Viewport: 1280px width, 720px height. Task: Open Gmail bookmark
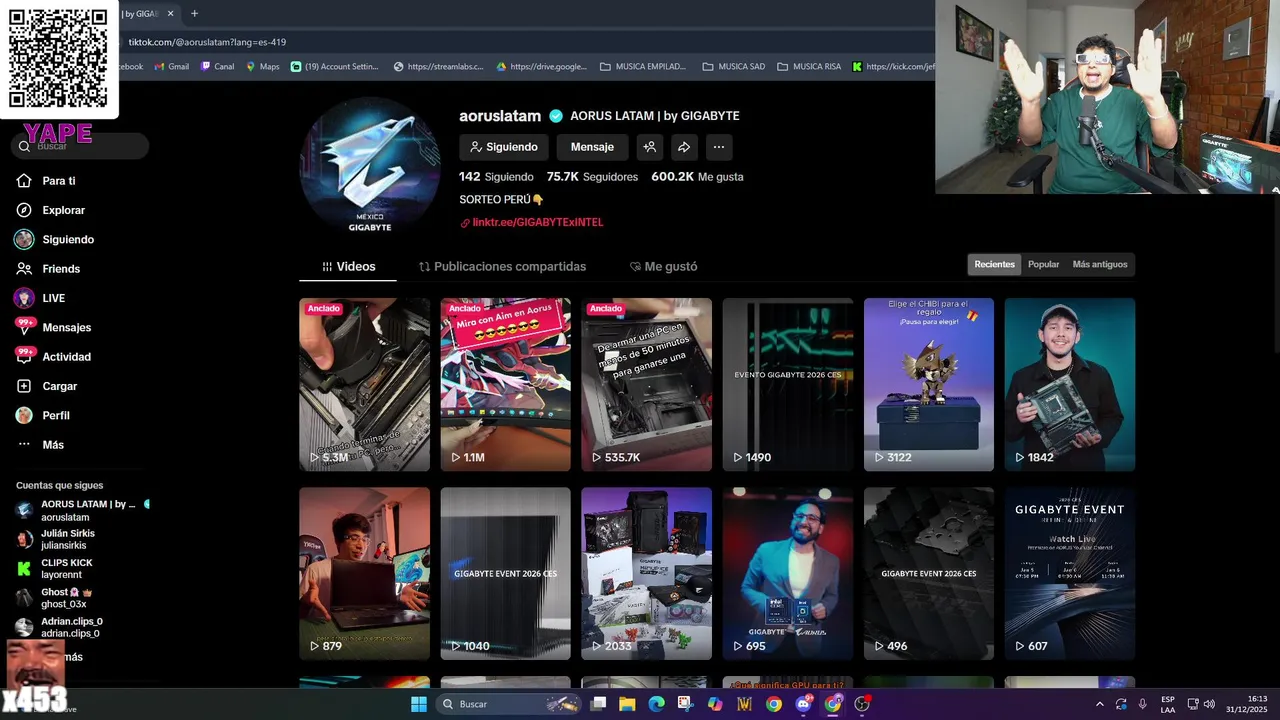point(171,67)
